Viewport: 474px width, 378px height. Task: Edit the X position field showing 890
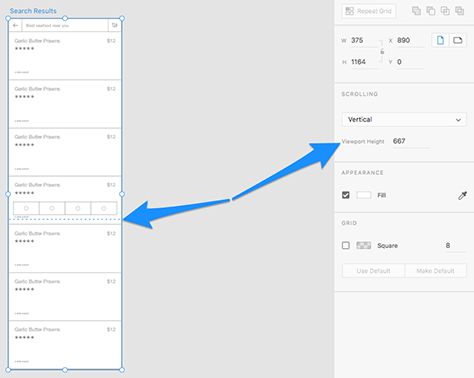(410, 41)
